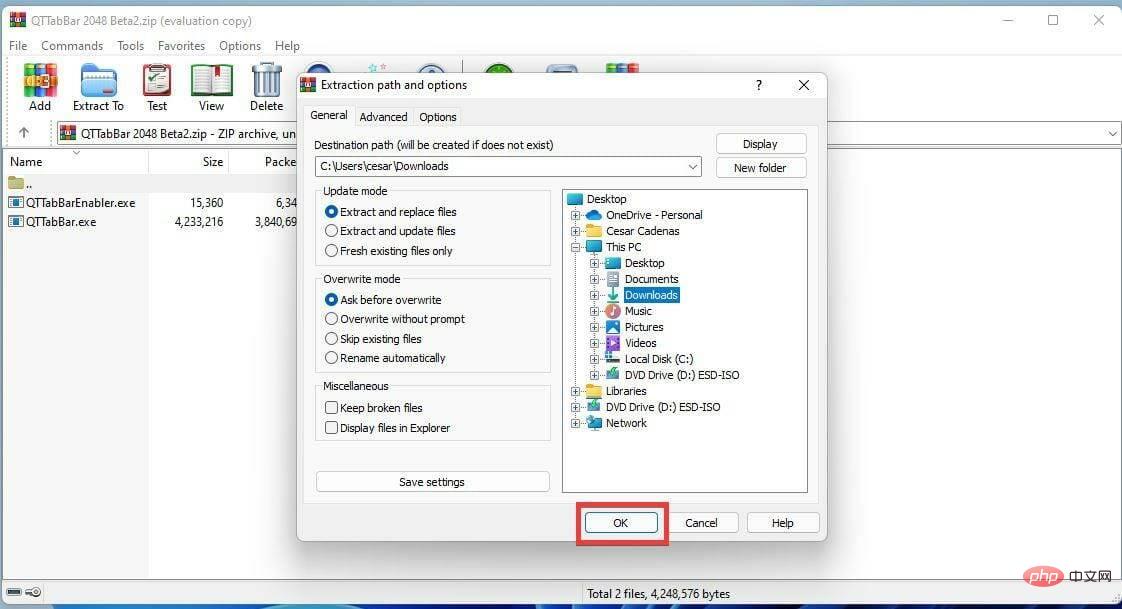The height and width of the screenshot is (609, 1122).
Task: Select Pictures folder label in tree
Action: tap(644, 327)
